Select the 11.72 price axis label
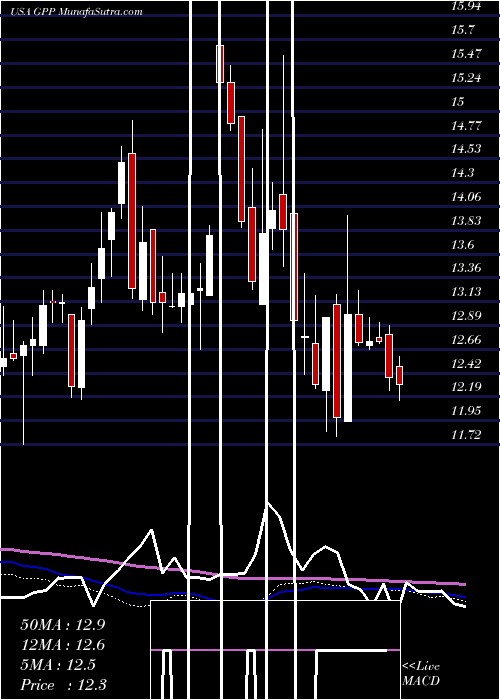Image resolution: width=500 pixels, height=700 pixels. 467,434
